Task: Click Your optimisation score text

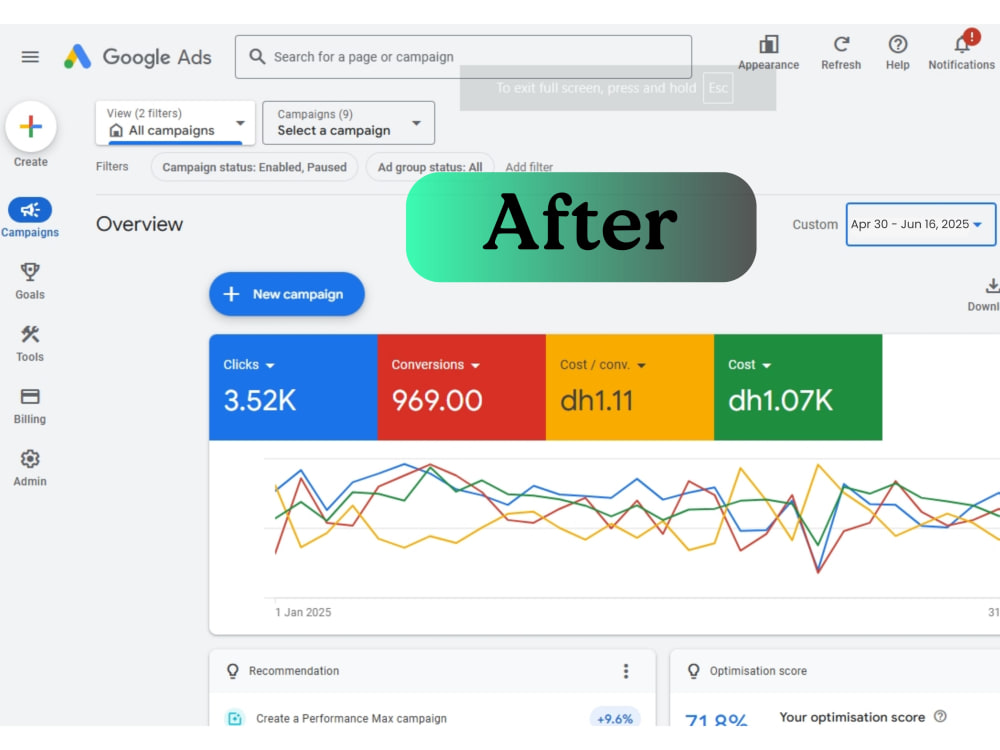Action: (852, 717)
